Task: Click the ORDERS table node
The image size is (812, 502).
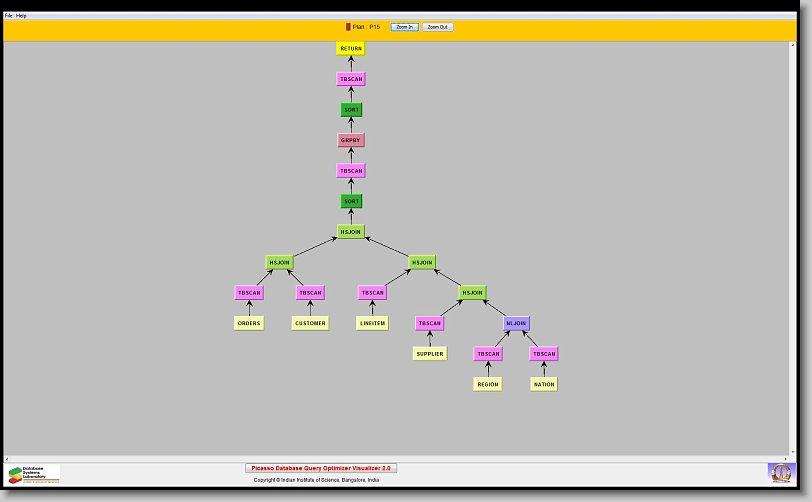Action: (249, 323)
